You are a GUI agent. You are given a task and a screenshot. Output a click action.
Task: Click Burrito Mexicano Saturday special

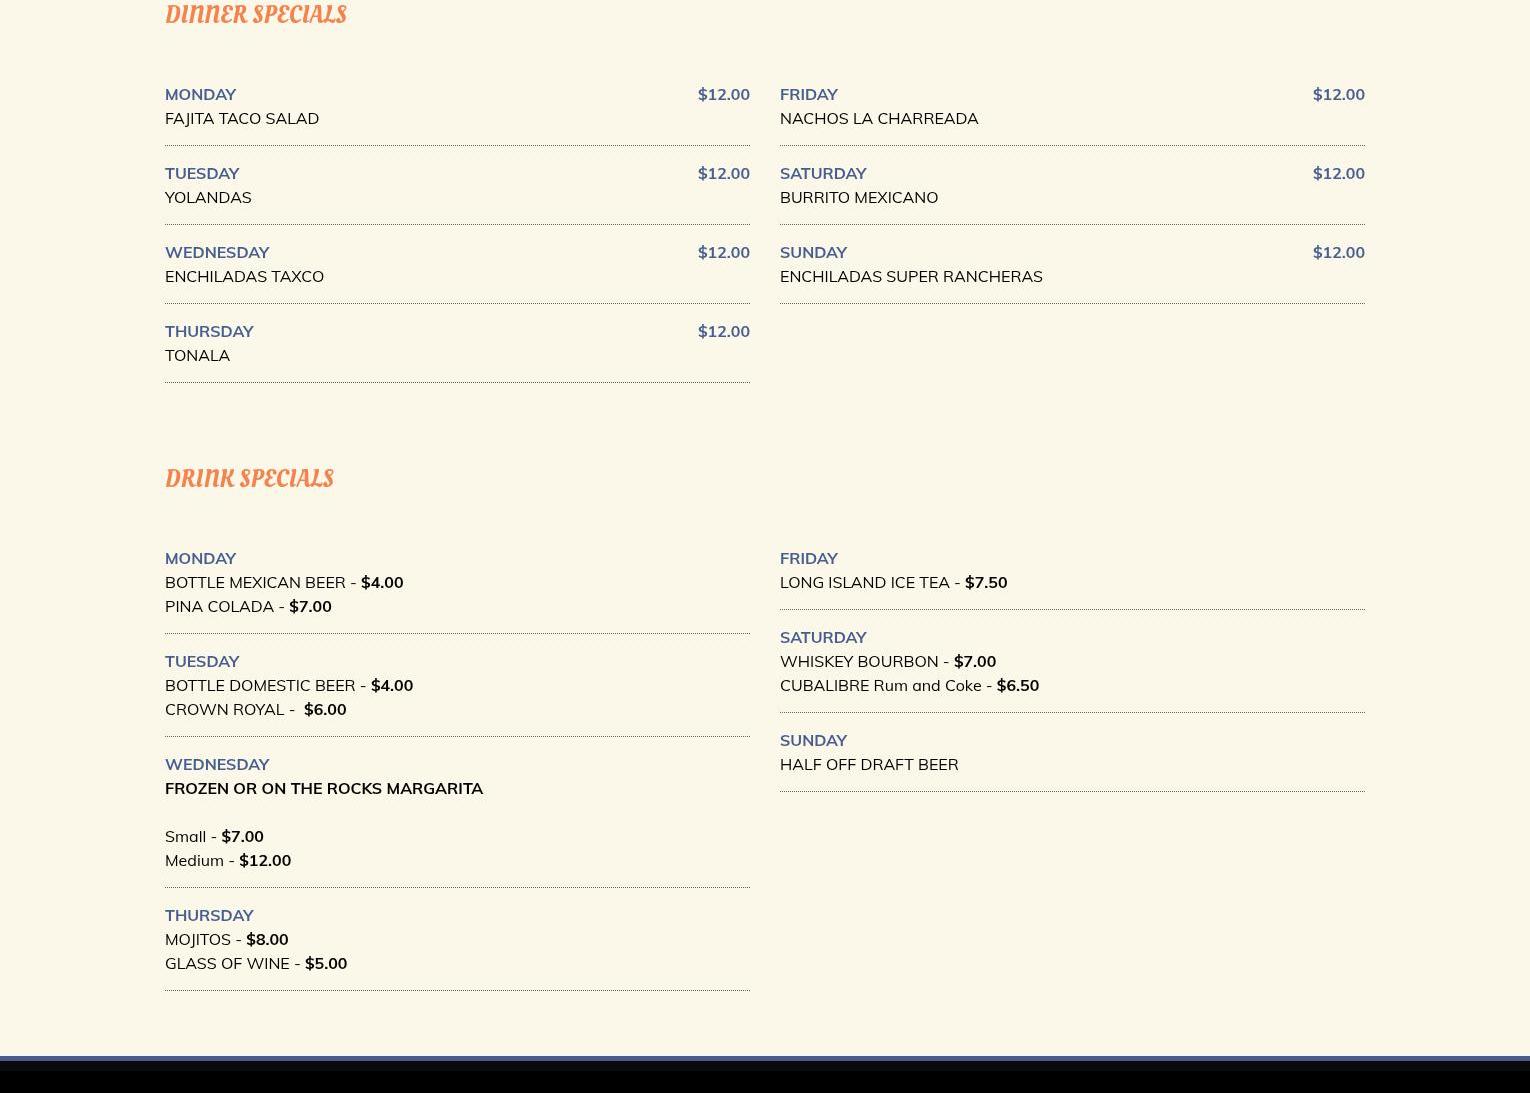click(x=858, y=197)
